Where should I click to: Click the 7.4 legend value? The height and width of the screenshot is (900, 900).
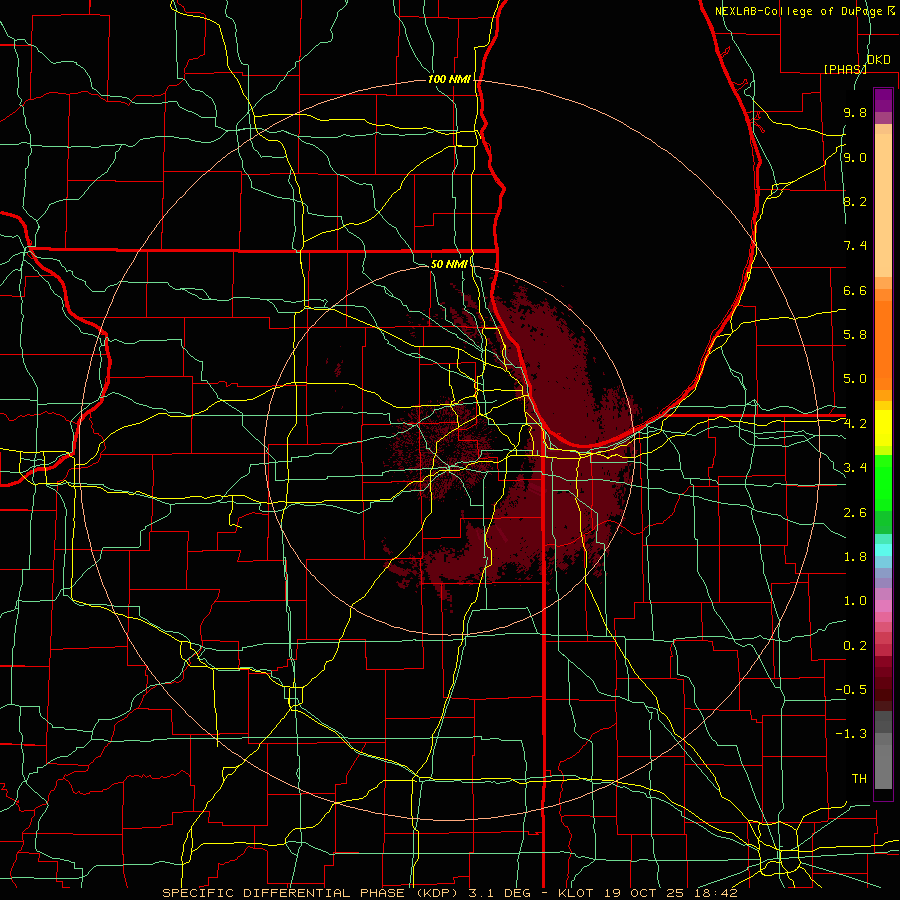tap(855, 246)
